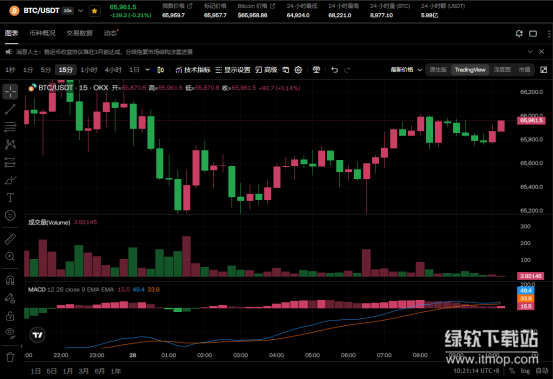553x379 pixels.
Task: Click the layout rectangle icon
Action: pyautogui.click(x=533, y=33)
